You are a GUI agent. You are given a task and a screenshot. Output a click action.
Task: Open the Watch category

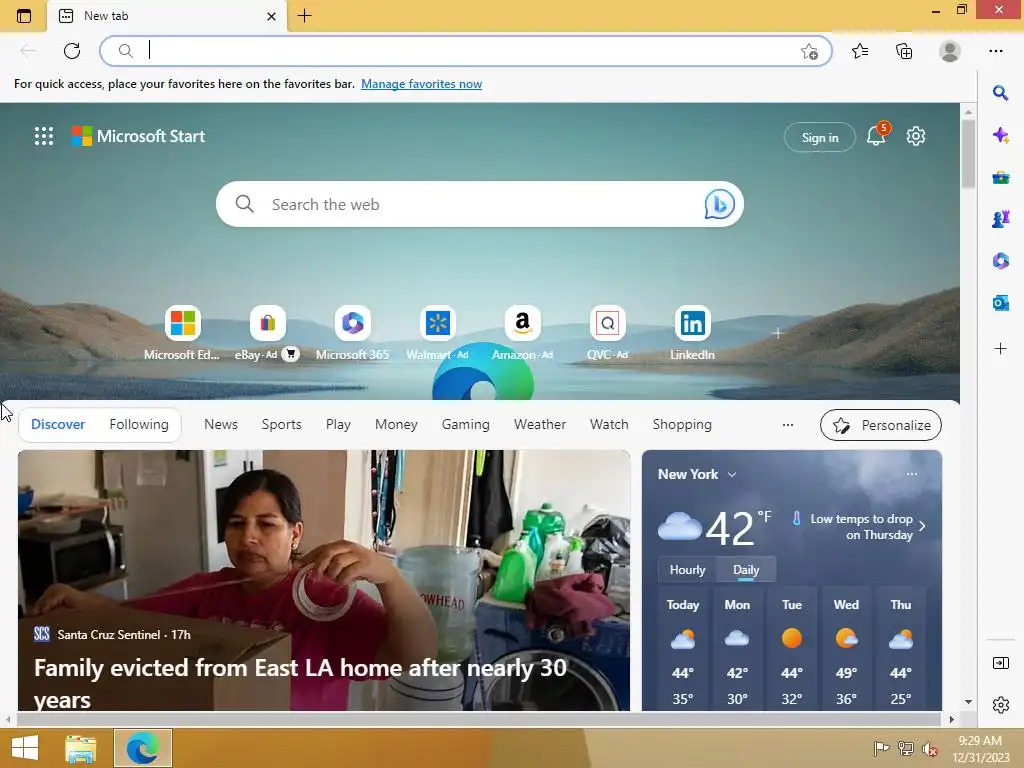point(609,424)
